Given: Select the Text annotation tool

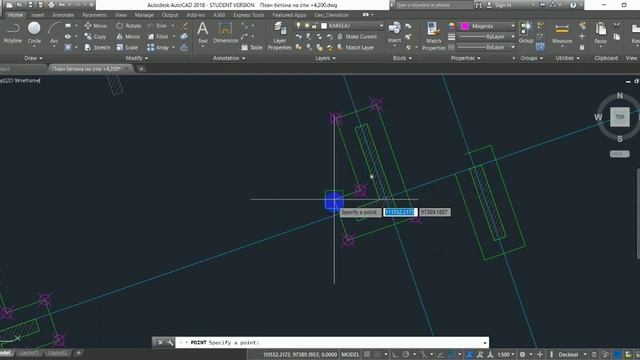Looking at the screenshot, I should click(x=202, y=33).
